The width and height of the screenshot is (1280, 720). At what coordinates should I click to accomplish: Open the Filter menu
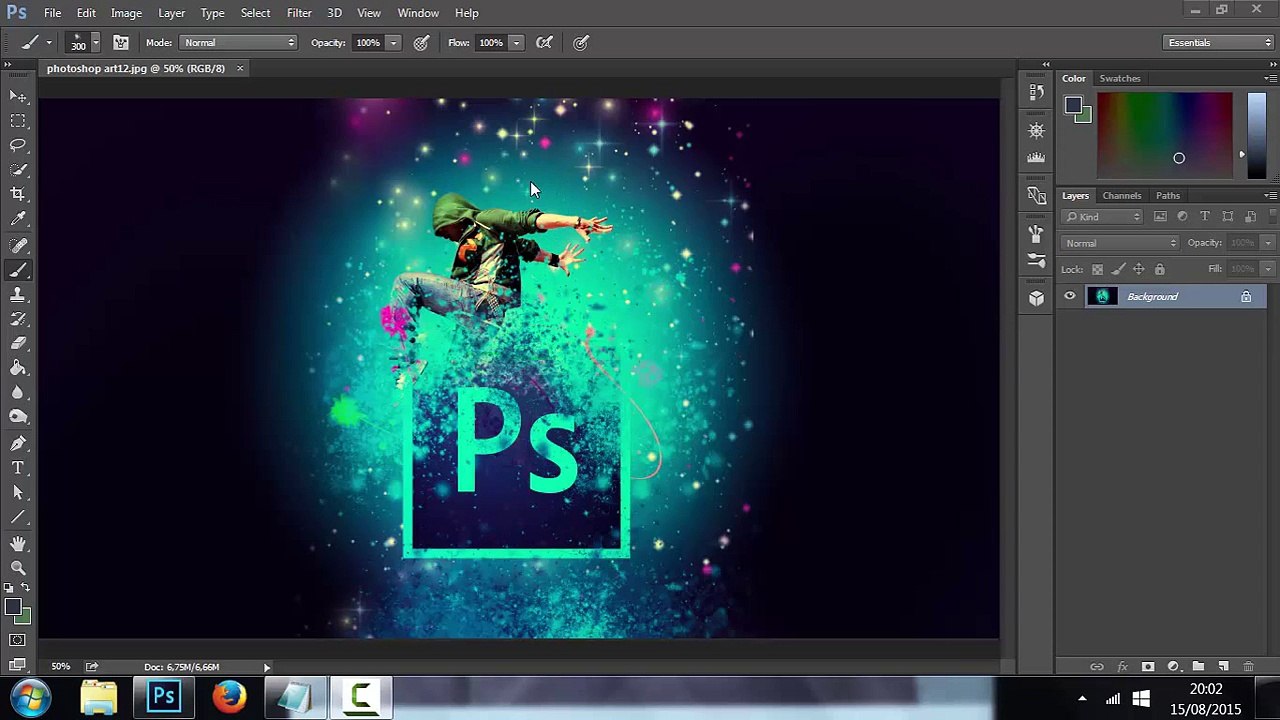(299, 13)
